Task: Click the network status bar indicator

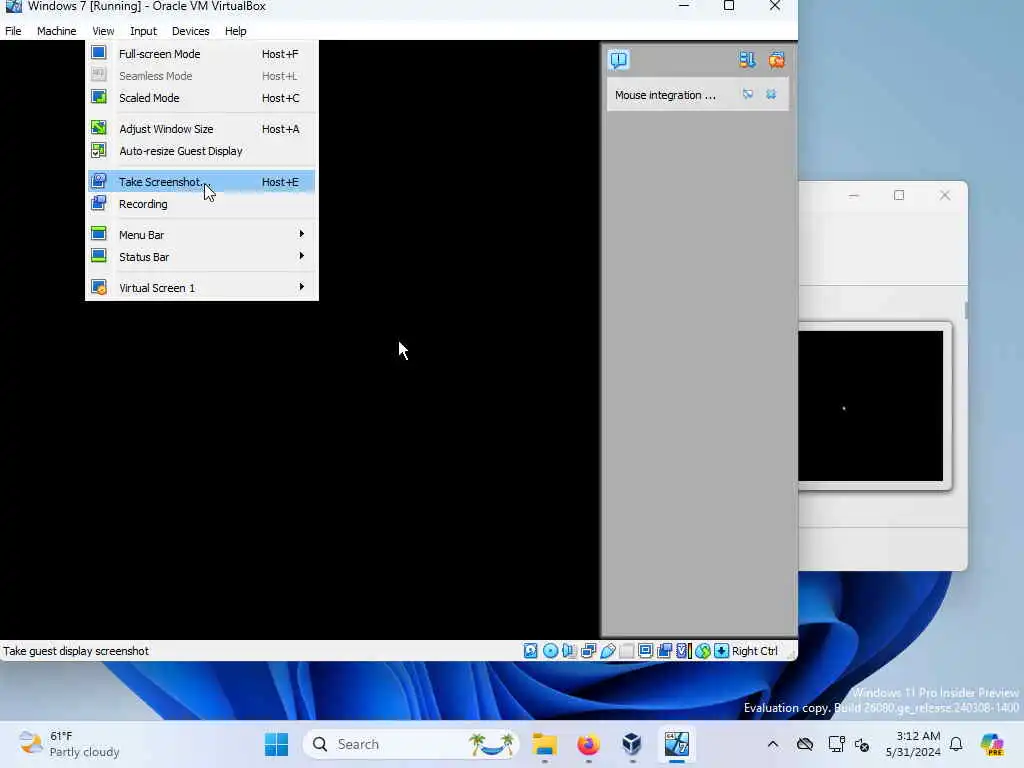Action: [588, 651]
